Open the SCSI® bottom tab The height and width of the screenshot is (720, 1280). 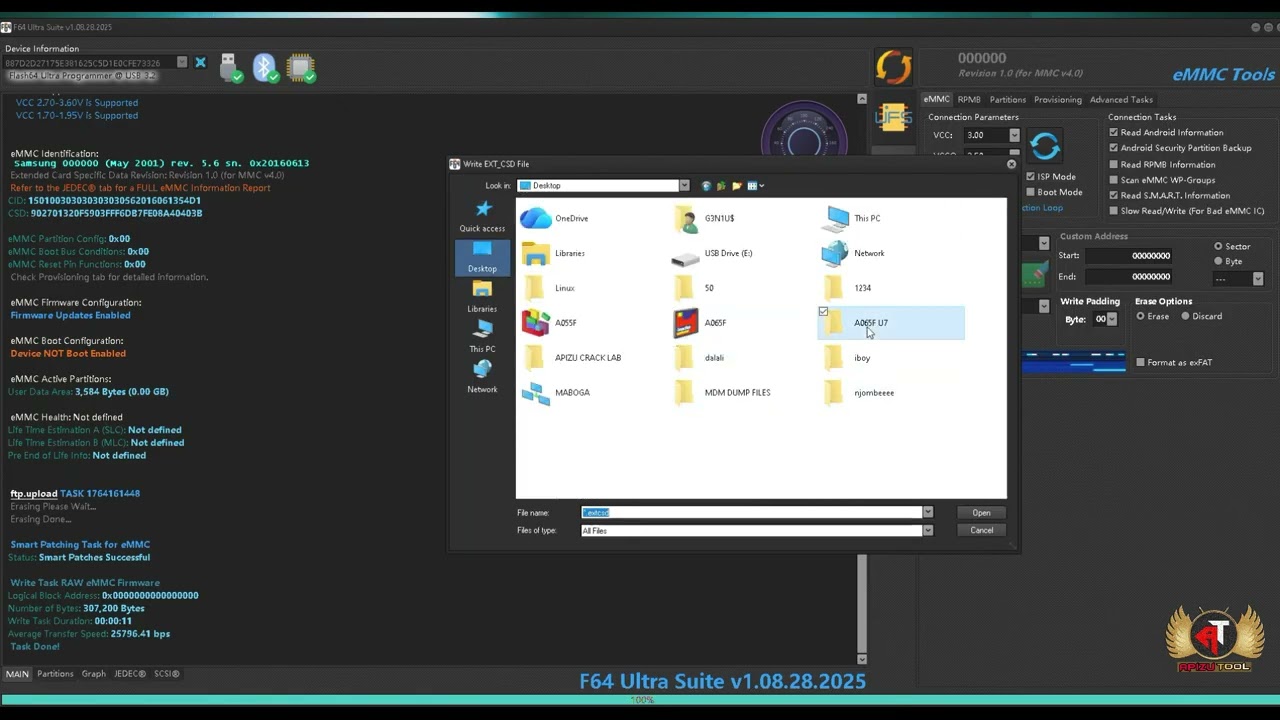pyautogui.click(x=167, y=673)
